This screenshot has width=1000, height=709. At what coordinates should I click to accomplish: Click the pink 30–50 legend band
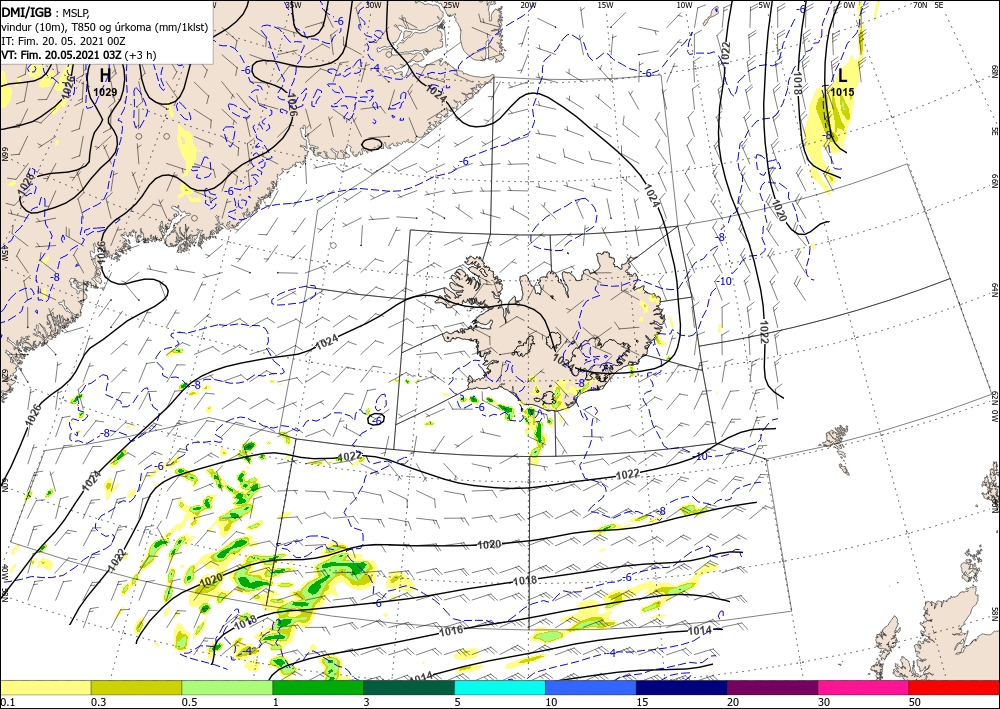coord(864,687)
